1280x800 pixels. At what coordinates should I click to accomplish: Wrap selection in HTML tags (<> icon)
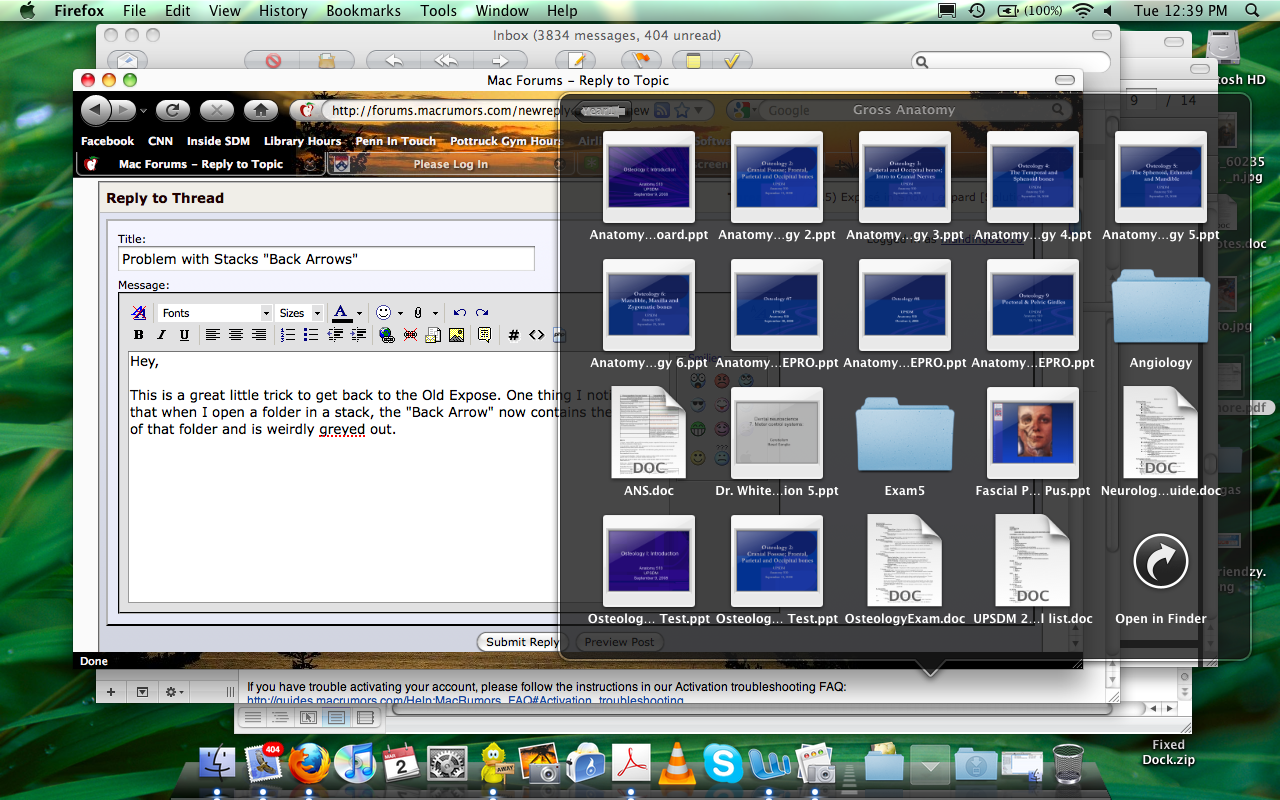click(537, 335)
